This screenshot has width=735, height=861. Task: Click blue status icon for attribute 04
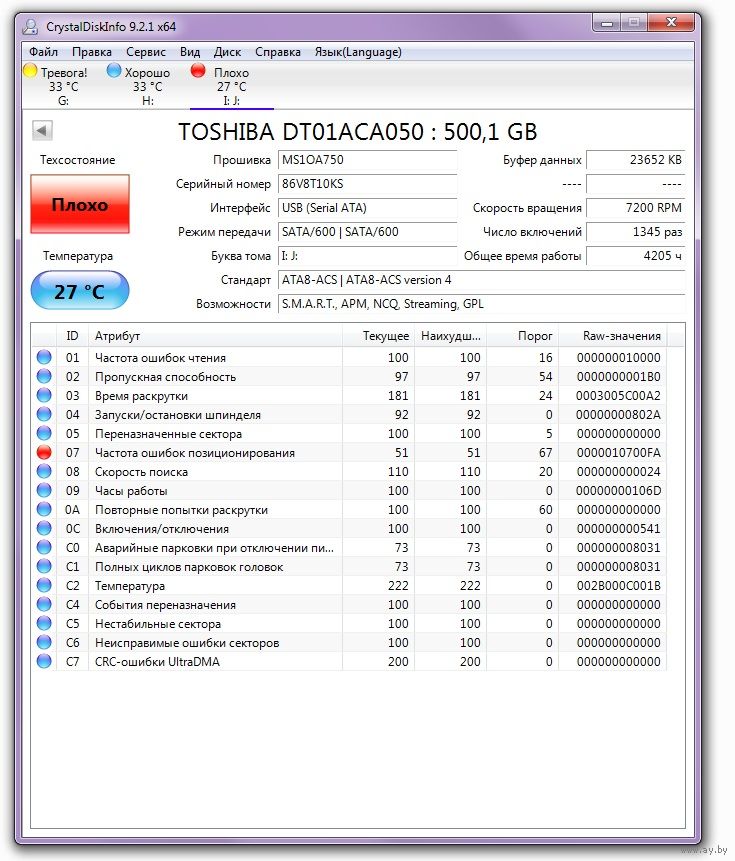[44, 414]
